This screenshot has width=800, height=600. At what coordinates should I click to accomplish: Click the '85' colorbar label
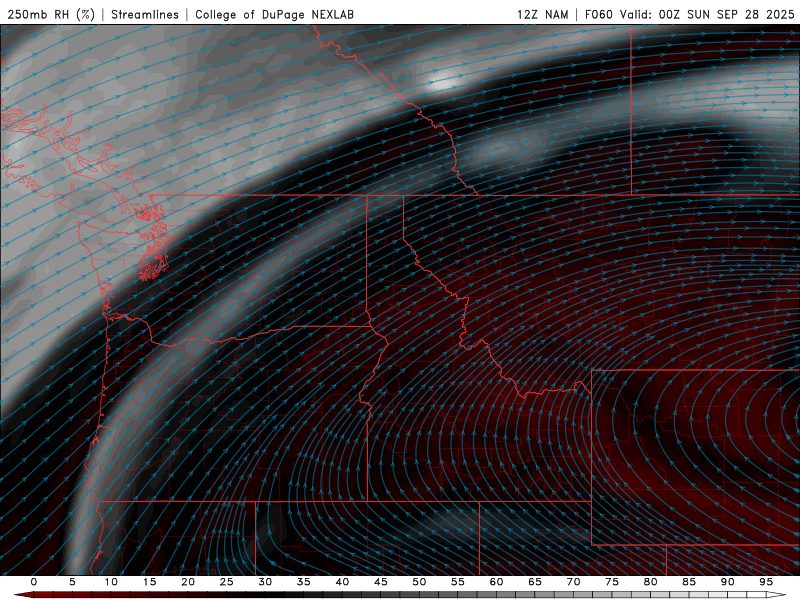pyautogui.click(x=689, y=582)
